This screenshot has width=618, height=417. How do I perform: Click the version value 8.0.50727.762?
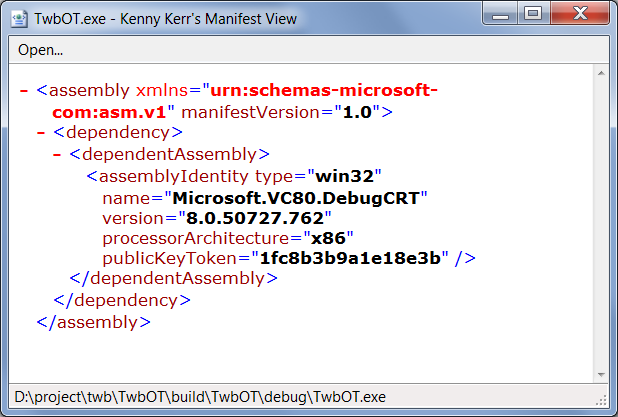[255, 218]
